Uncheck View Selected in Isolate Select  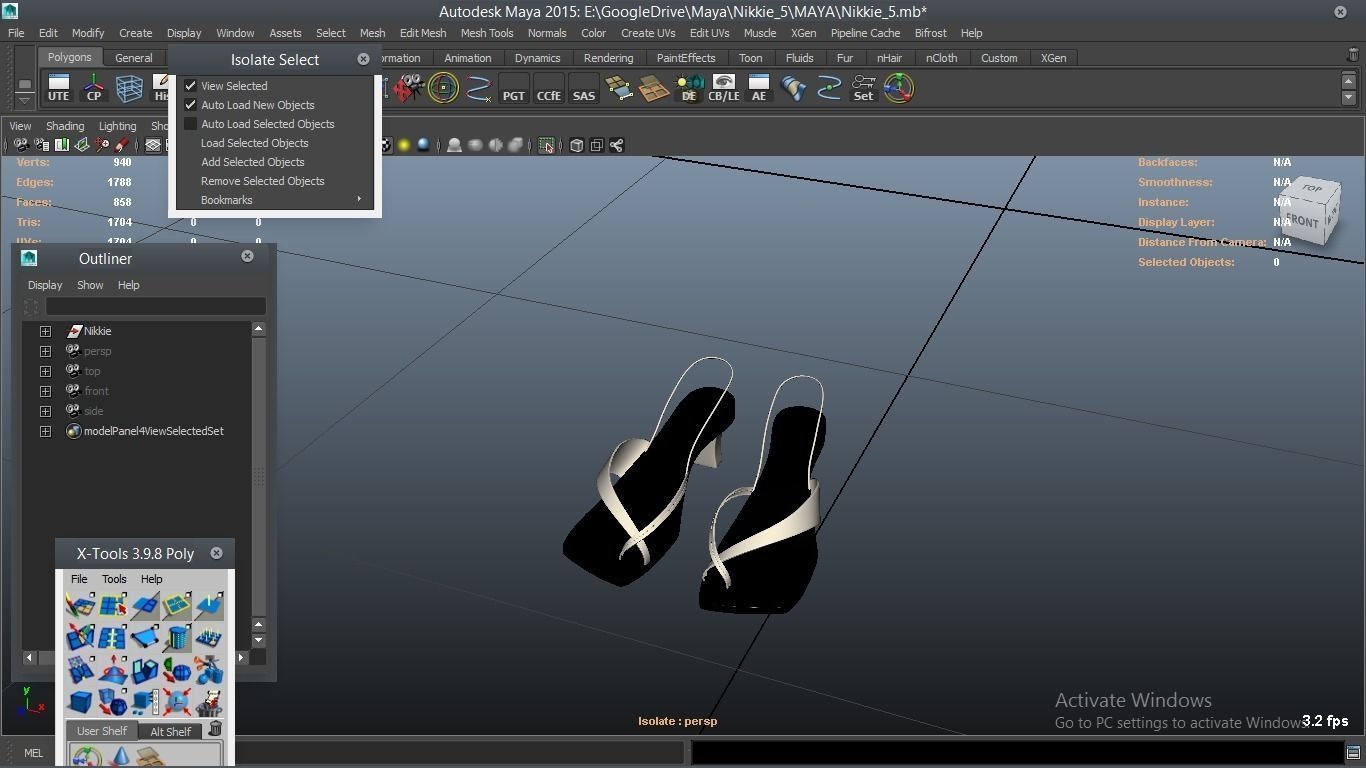[190, 86]
